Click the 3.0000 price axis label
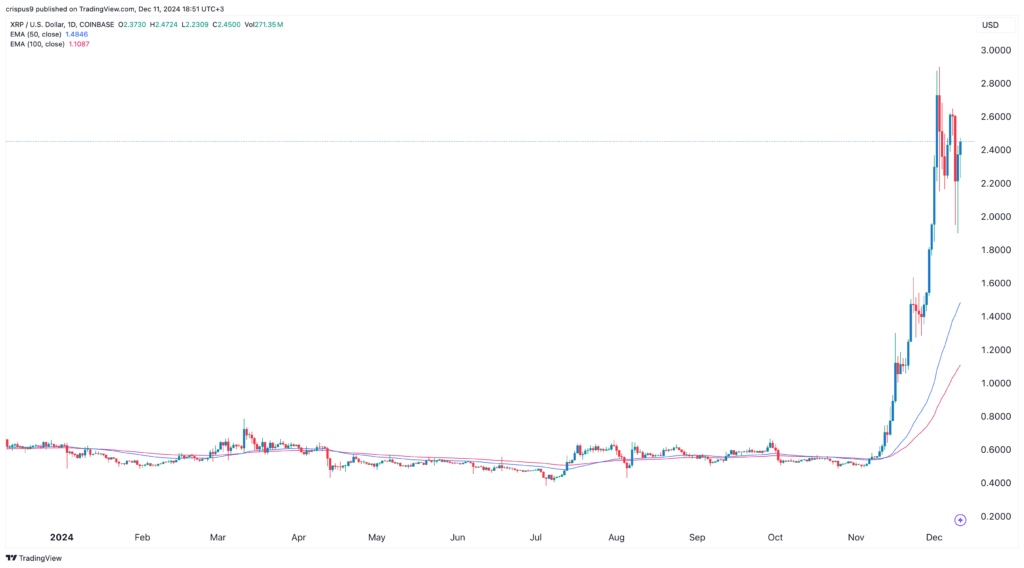The height and width of the screenshot is (568, 1024). (995, 50)
